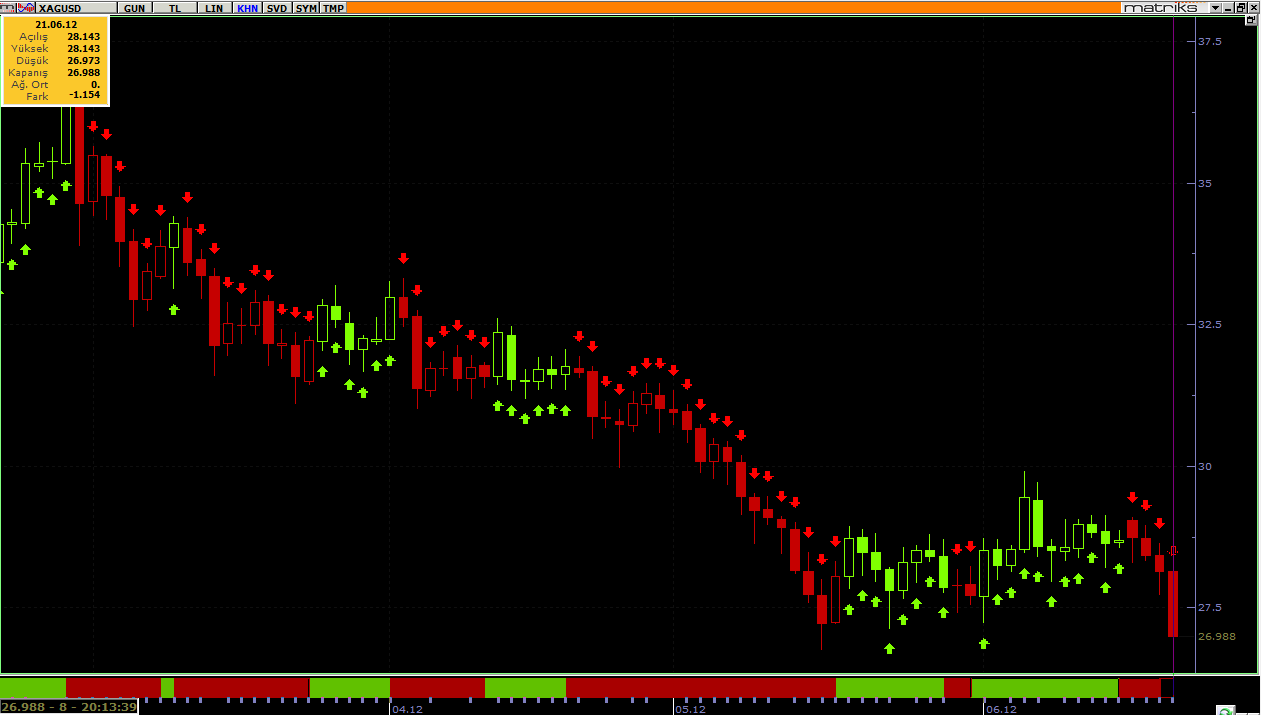Click the matriks logo
This screenshot has height=715, width=1261.
point(1160,8)
